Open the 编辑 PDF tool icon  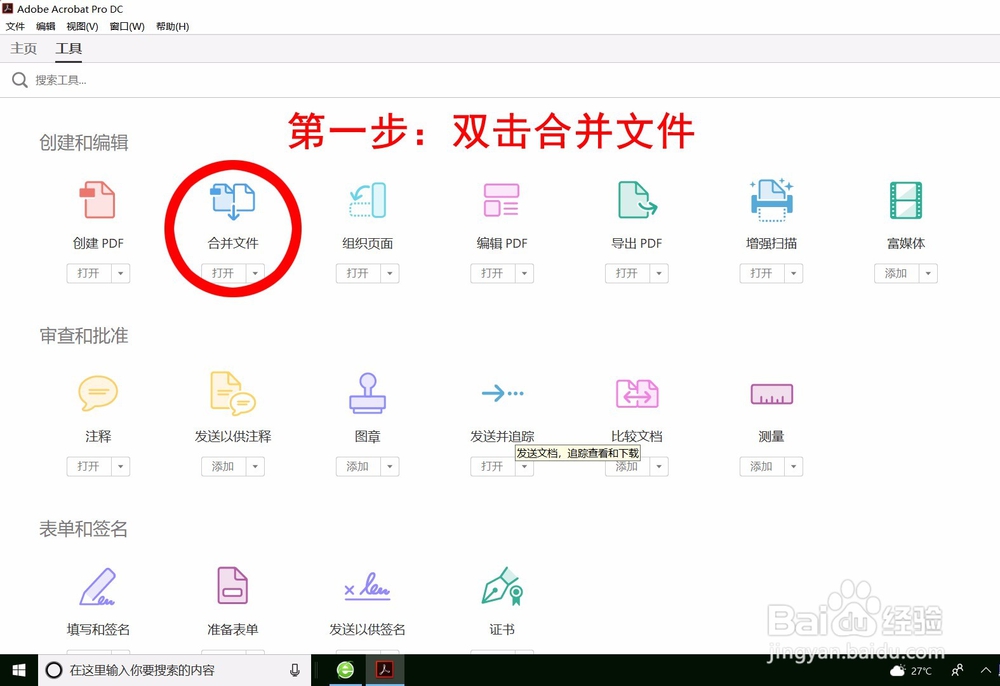[501, 200]
